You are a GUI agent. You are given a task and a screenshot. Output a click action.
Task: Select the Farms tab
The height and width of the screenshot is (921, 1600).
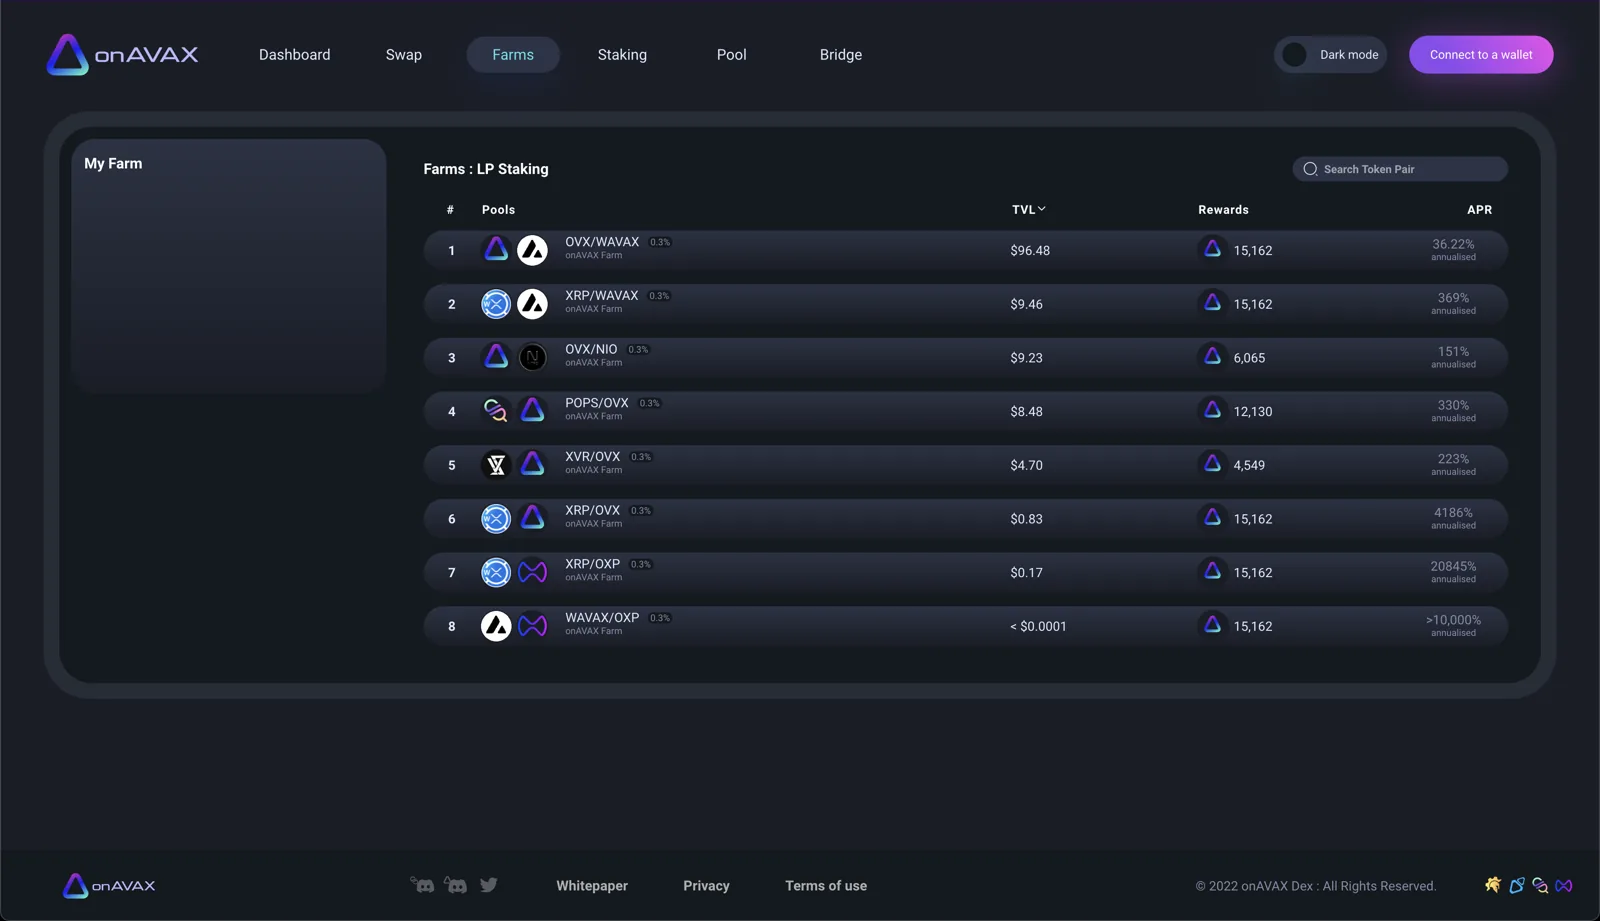click(513, 55)
